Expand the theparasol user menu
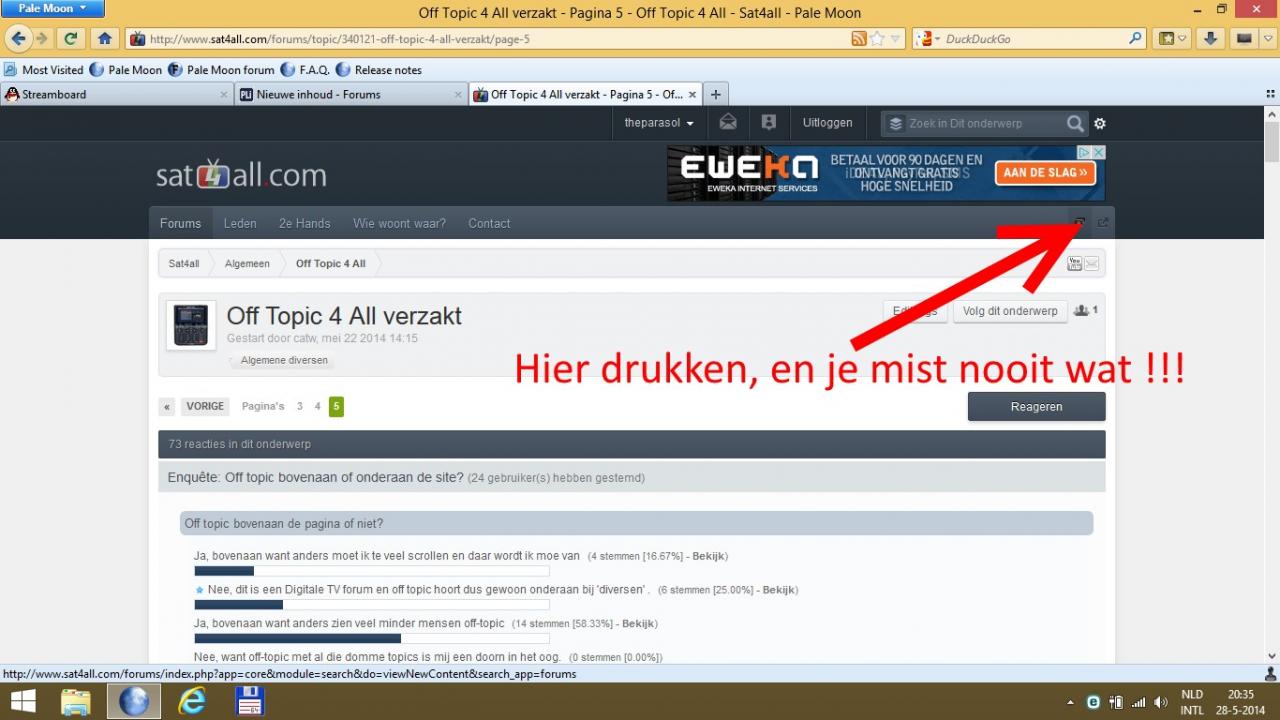 point(659,123)
